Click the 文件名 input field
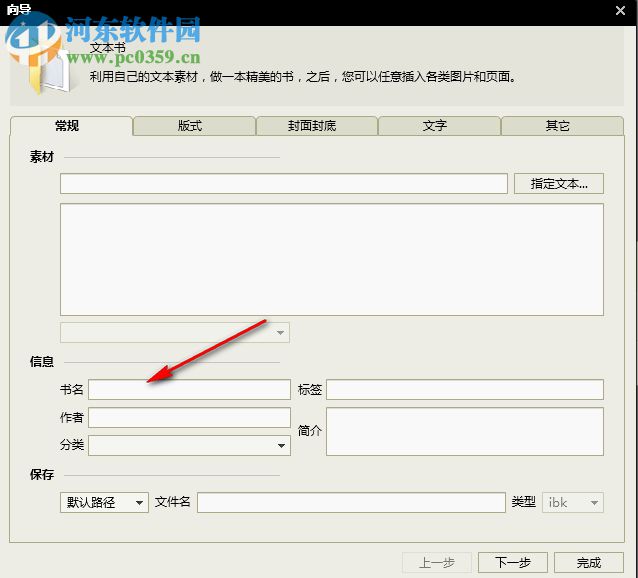638x578 pixels. (x=352, y=502)
